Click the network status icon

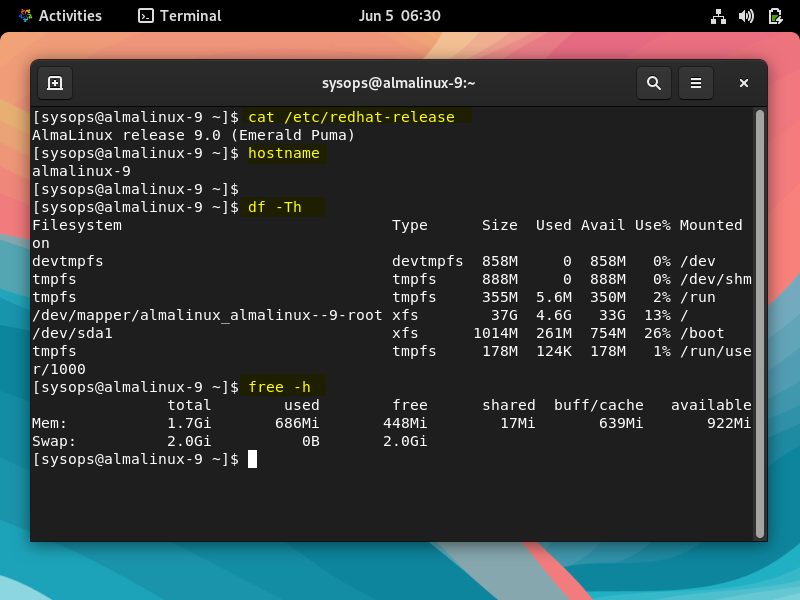click(718, 16)
